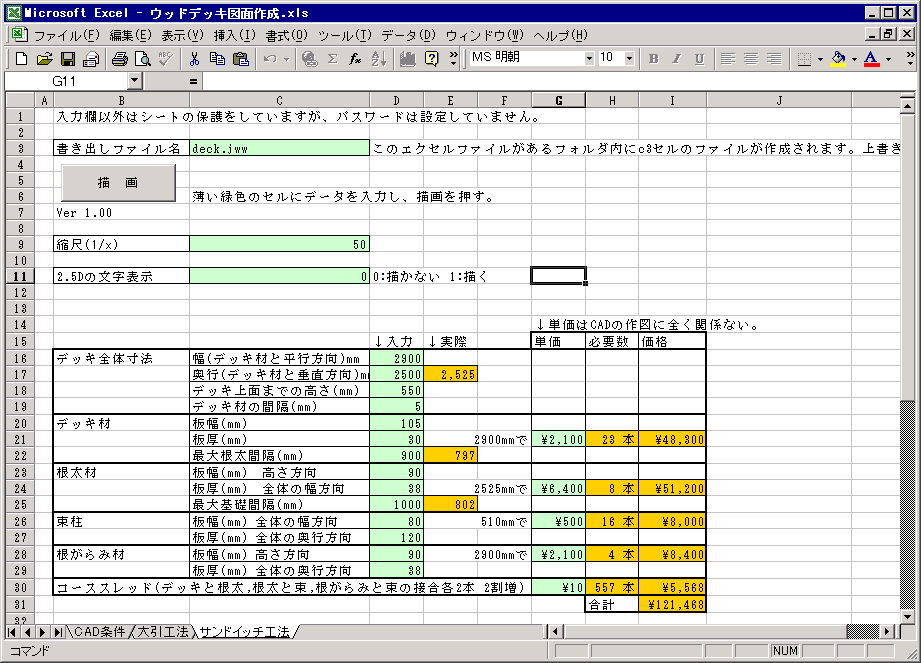
Task: Toggle Bold formatting
Action: (x=653, y=59)
